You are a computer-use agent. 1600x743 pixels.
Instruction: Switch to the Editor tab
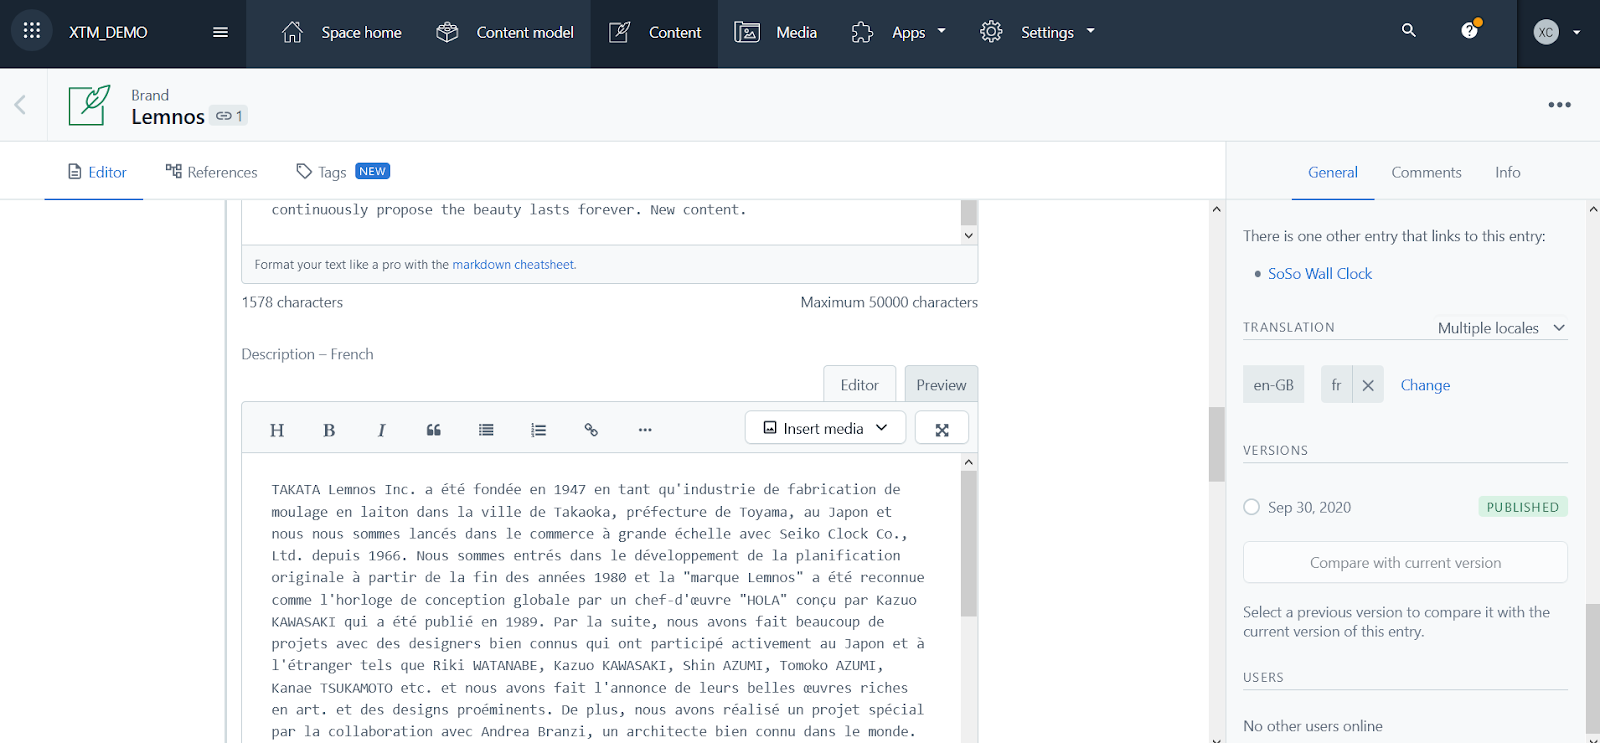click(97, 172)
